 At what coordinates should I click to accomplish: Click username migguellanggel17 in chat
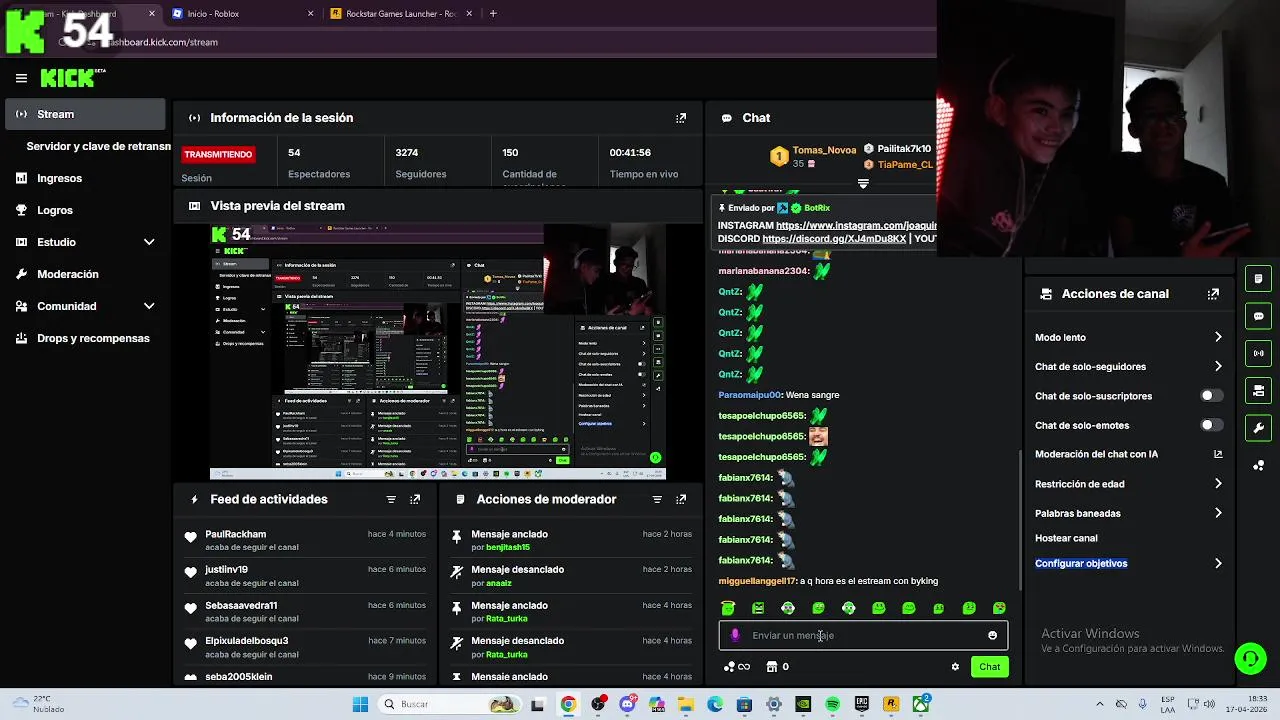click(757, 581)
